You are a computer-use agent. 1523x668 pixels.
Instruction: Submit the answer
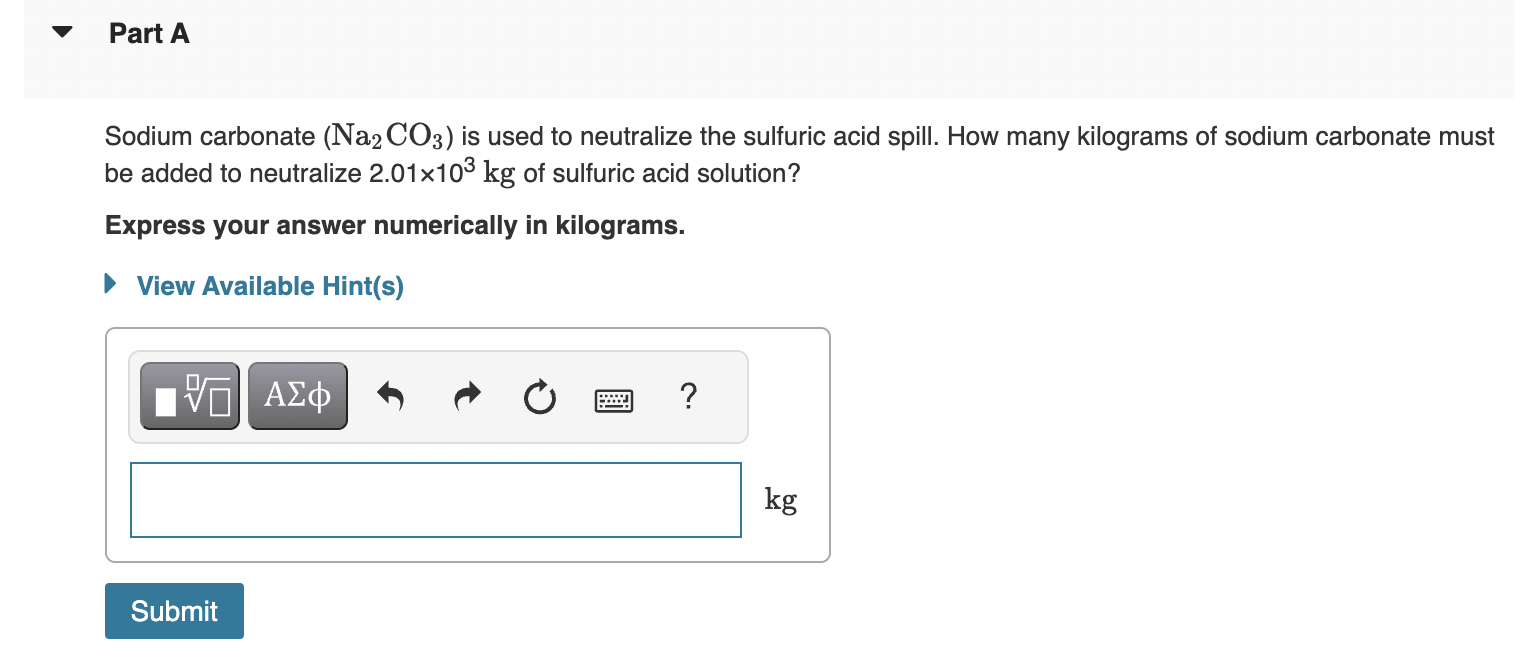click(x=173, y=610)
